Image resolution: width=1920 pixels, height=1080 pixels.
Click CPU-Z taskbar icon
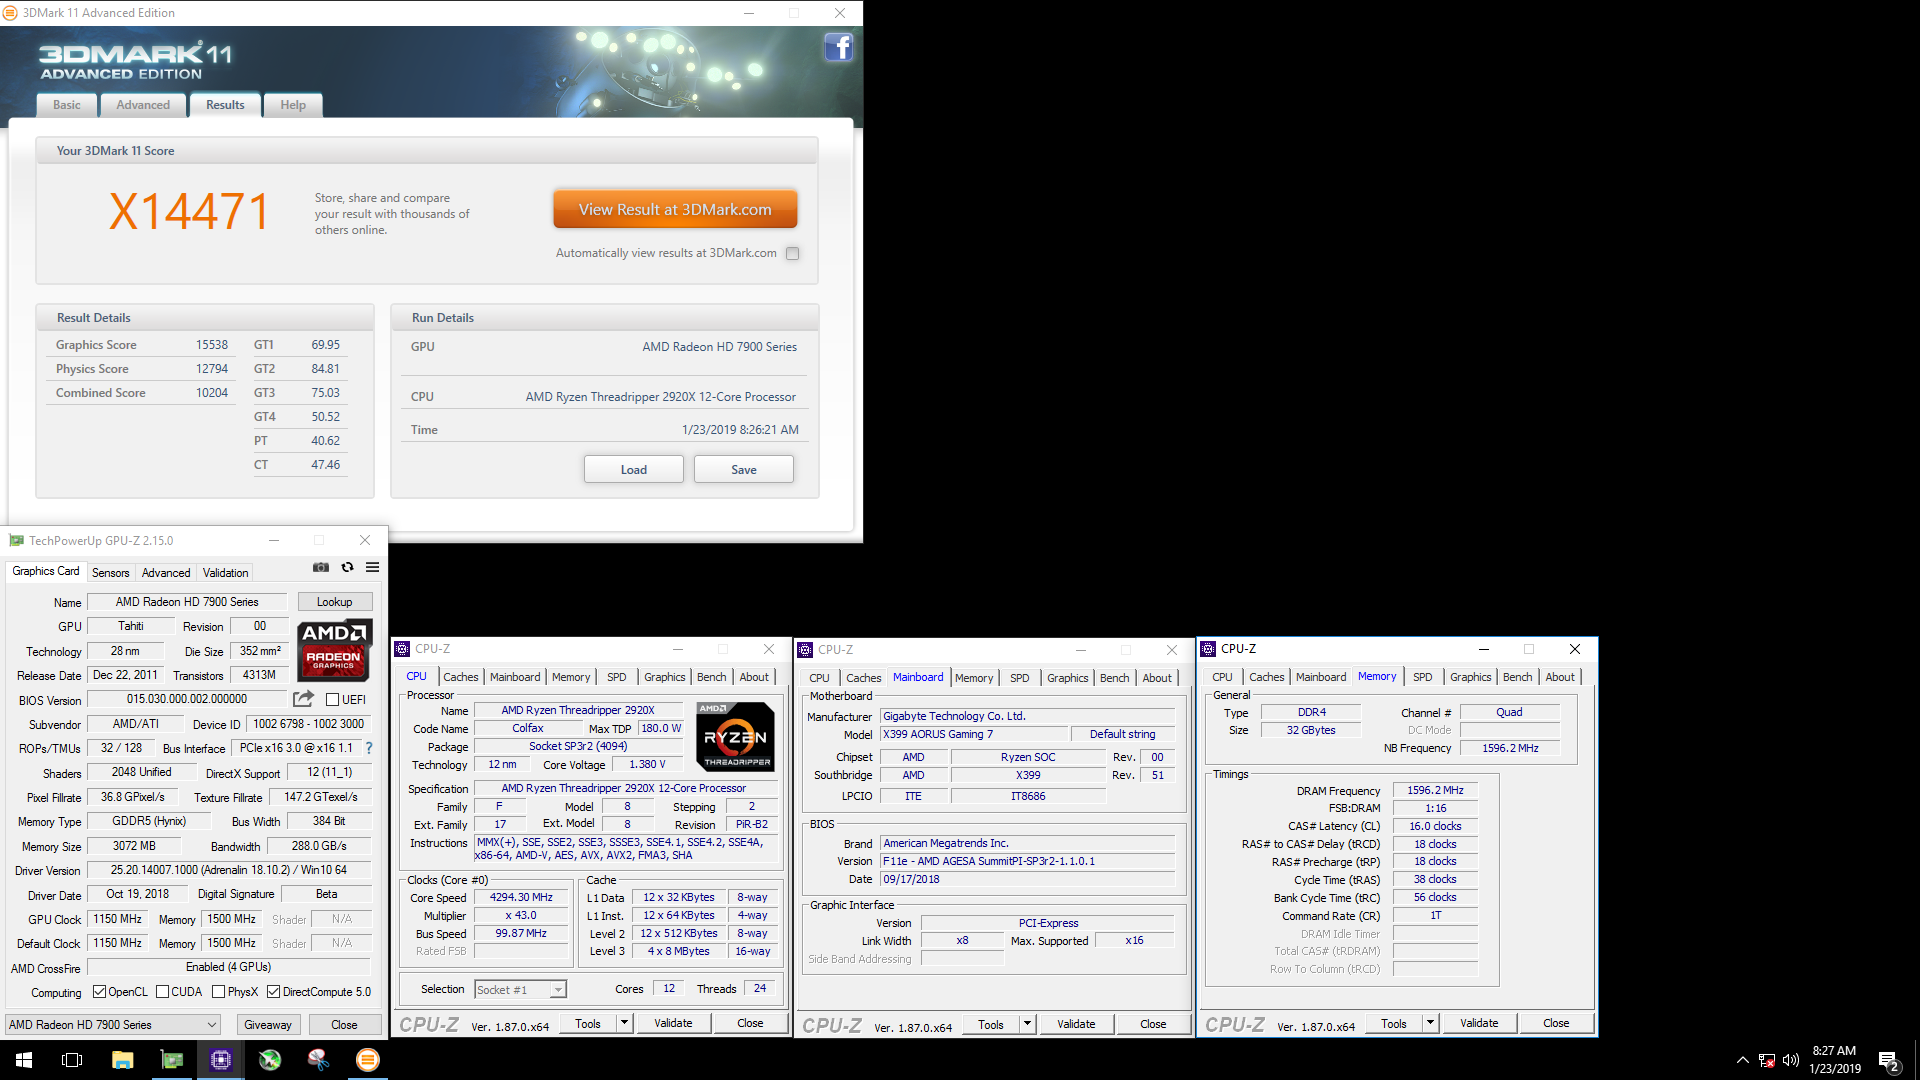(x=221, y=1060)
